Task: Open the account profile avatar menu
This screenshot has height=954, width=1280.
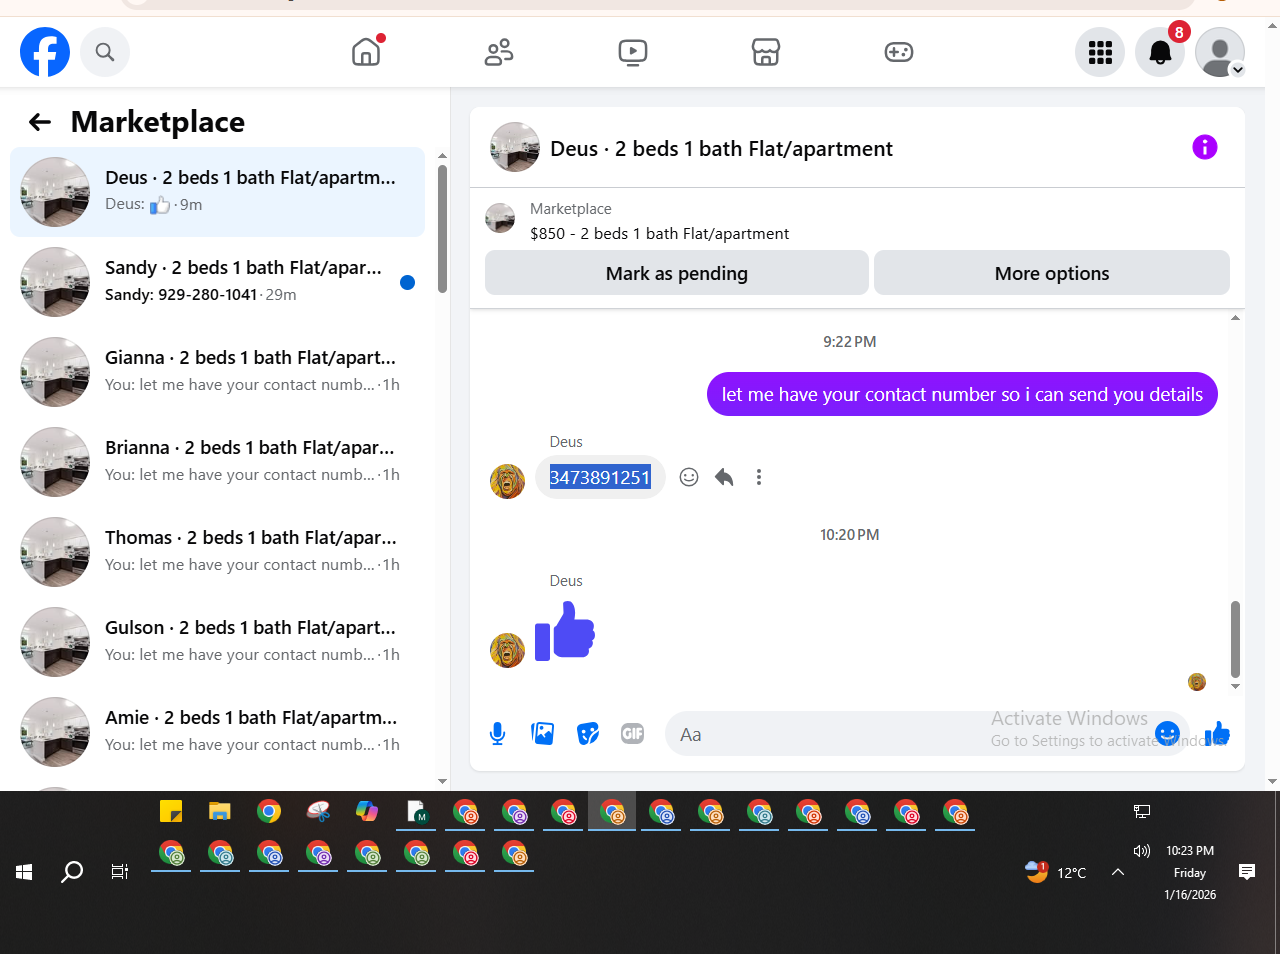Action: (1220, 52)
